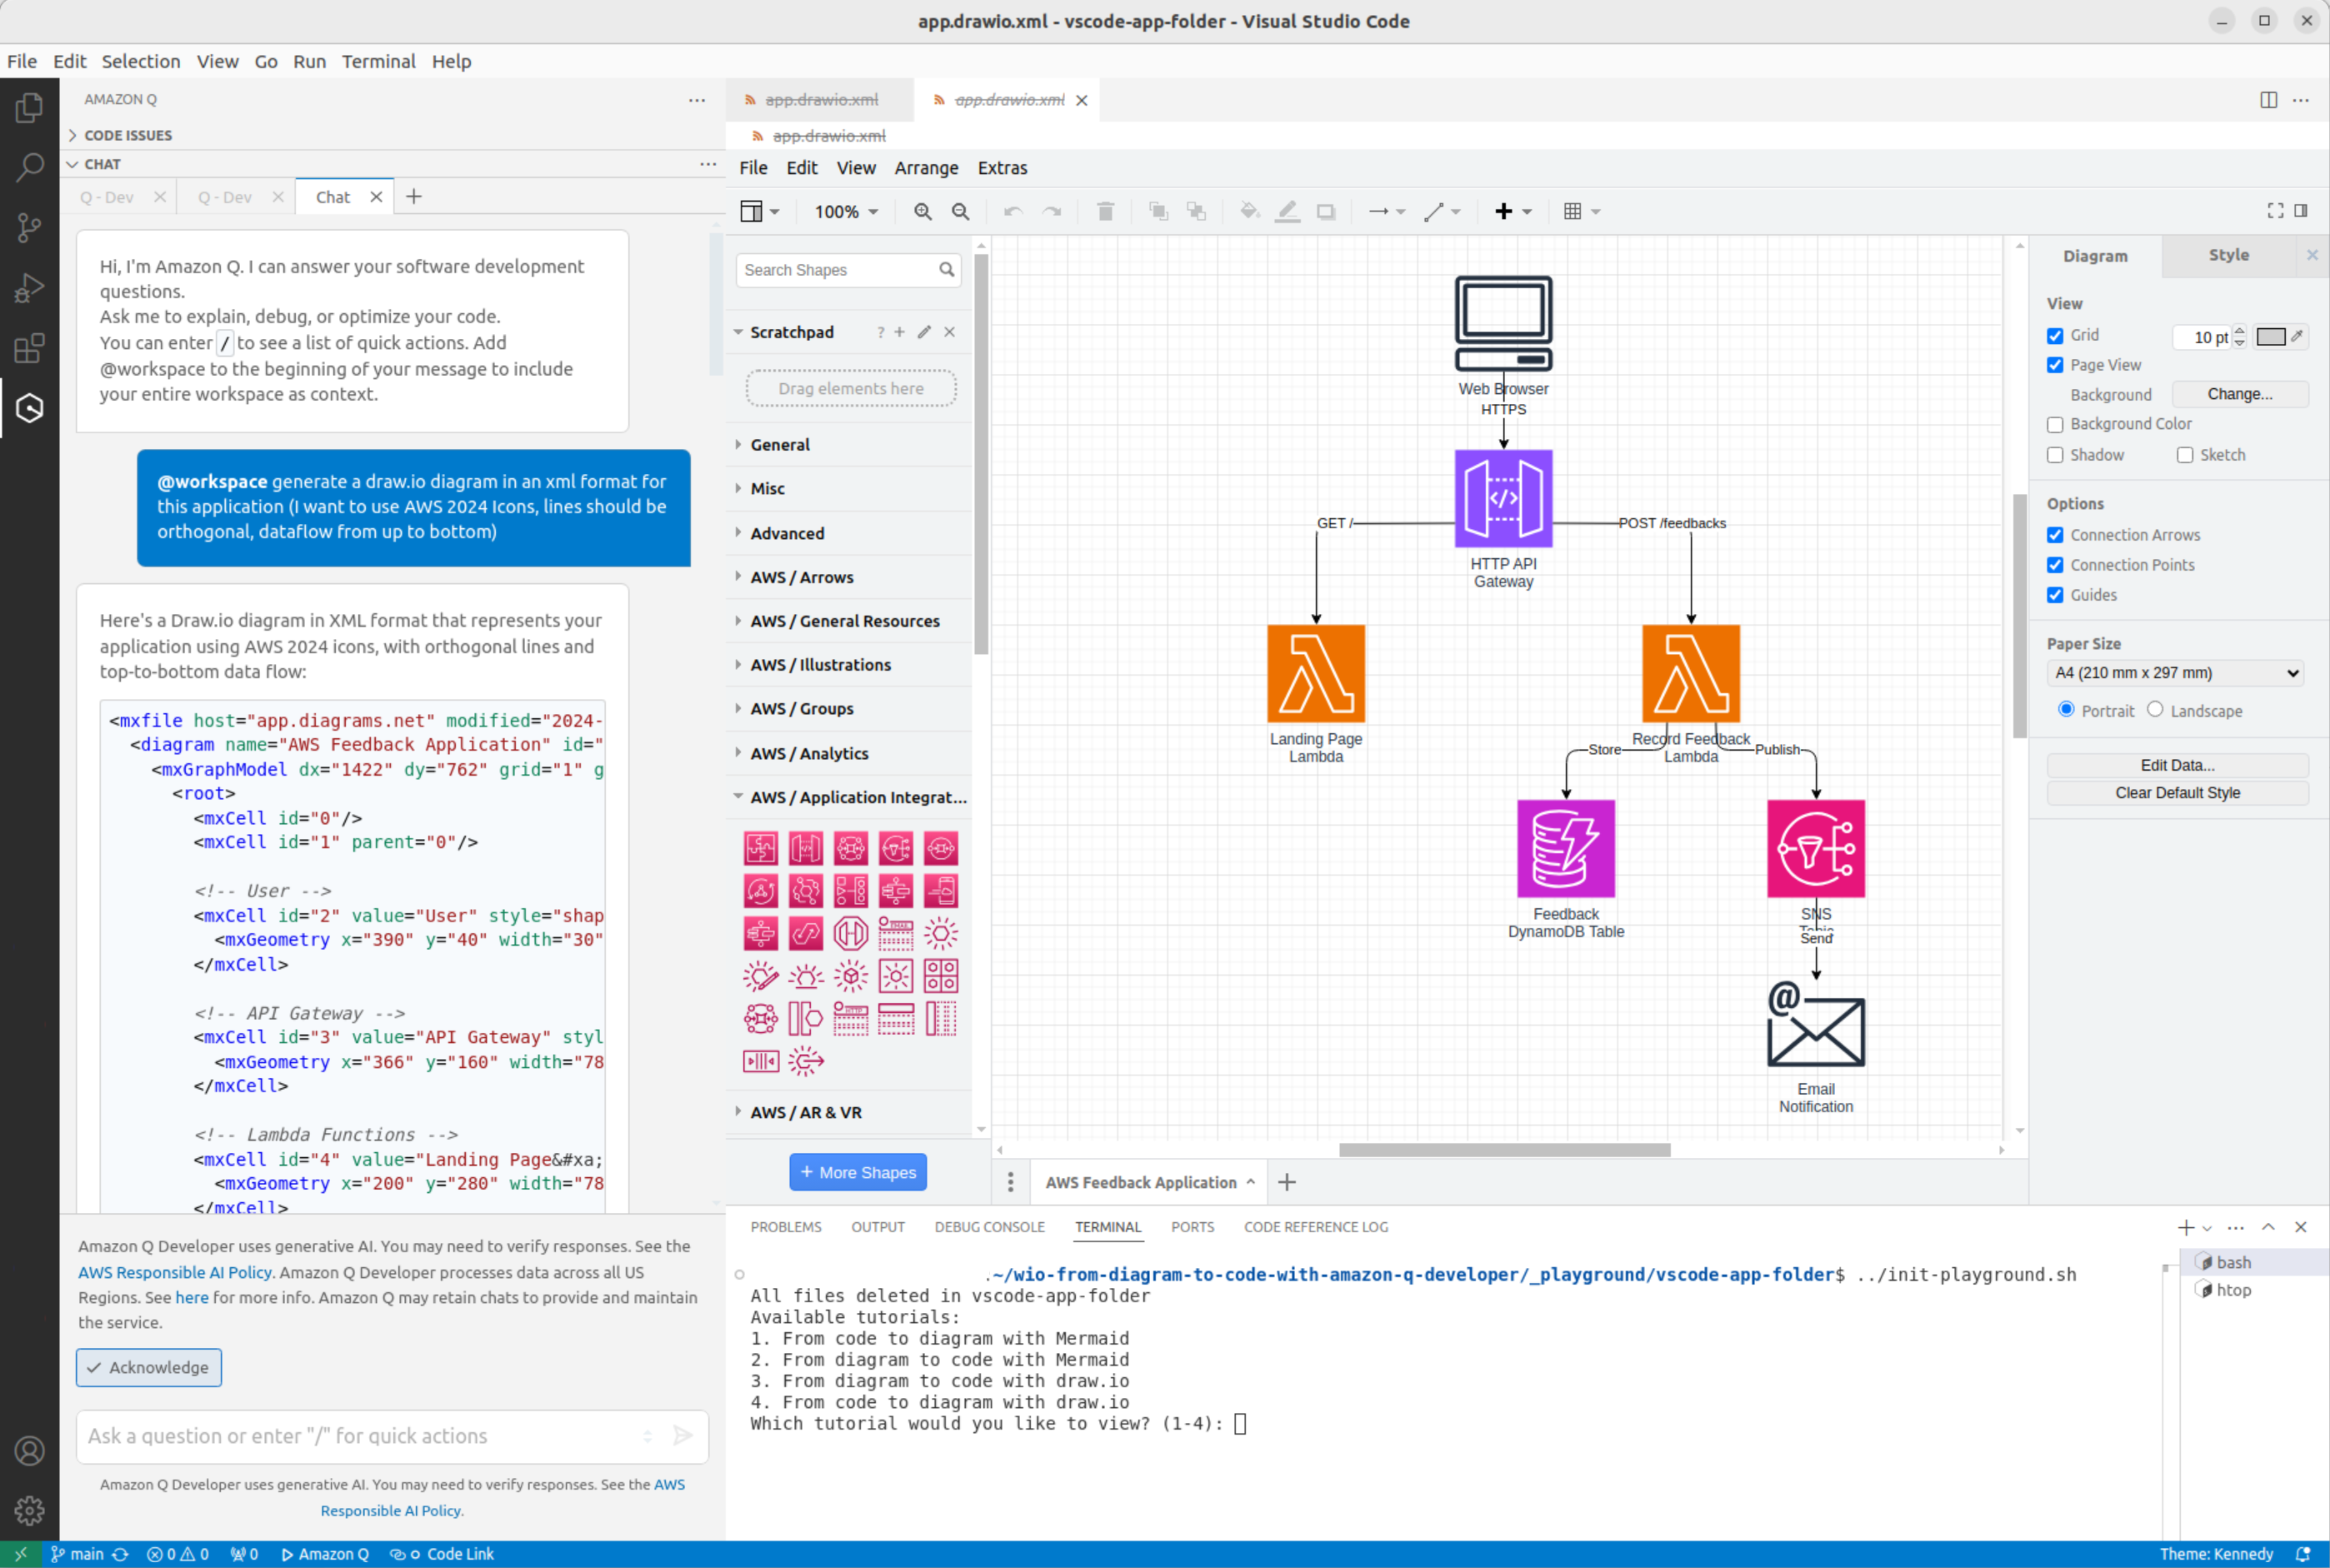
Task: Open the Explorer view in activity bar
Action: pos(29,107)
